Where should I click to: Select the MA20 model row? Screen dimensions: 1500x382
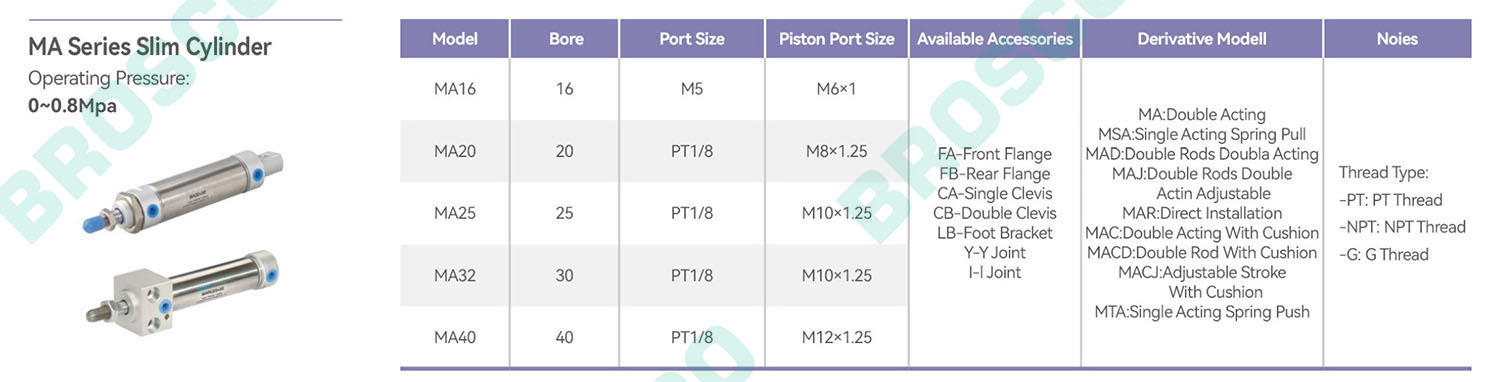(x=654, y=152)
